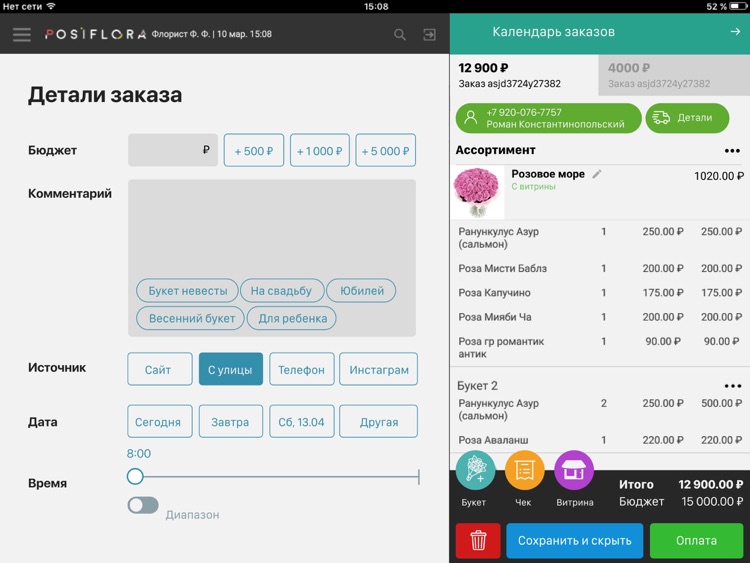Select the Роза Мияби Ча row
Viewport: 750px width, 563px height.
(x=600, y=317)
